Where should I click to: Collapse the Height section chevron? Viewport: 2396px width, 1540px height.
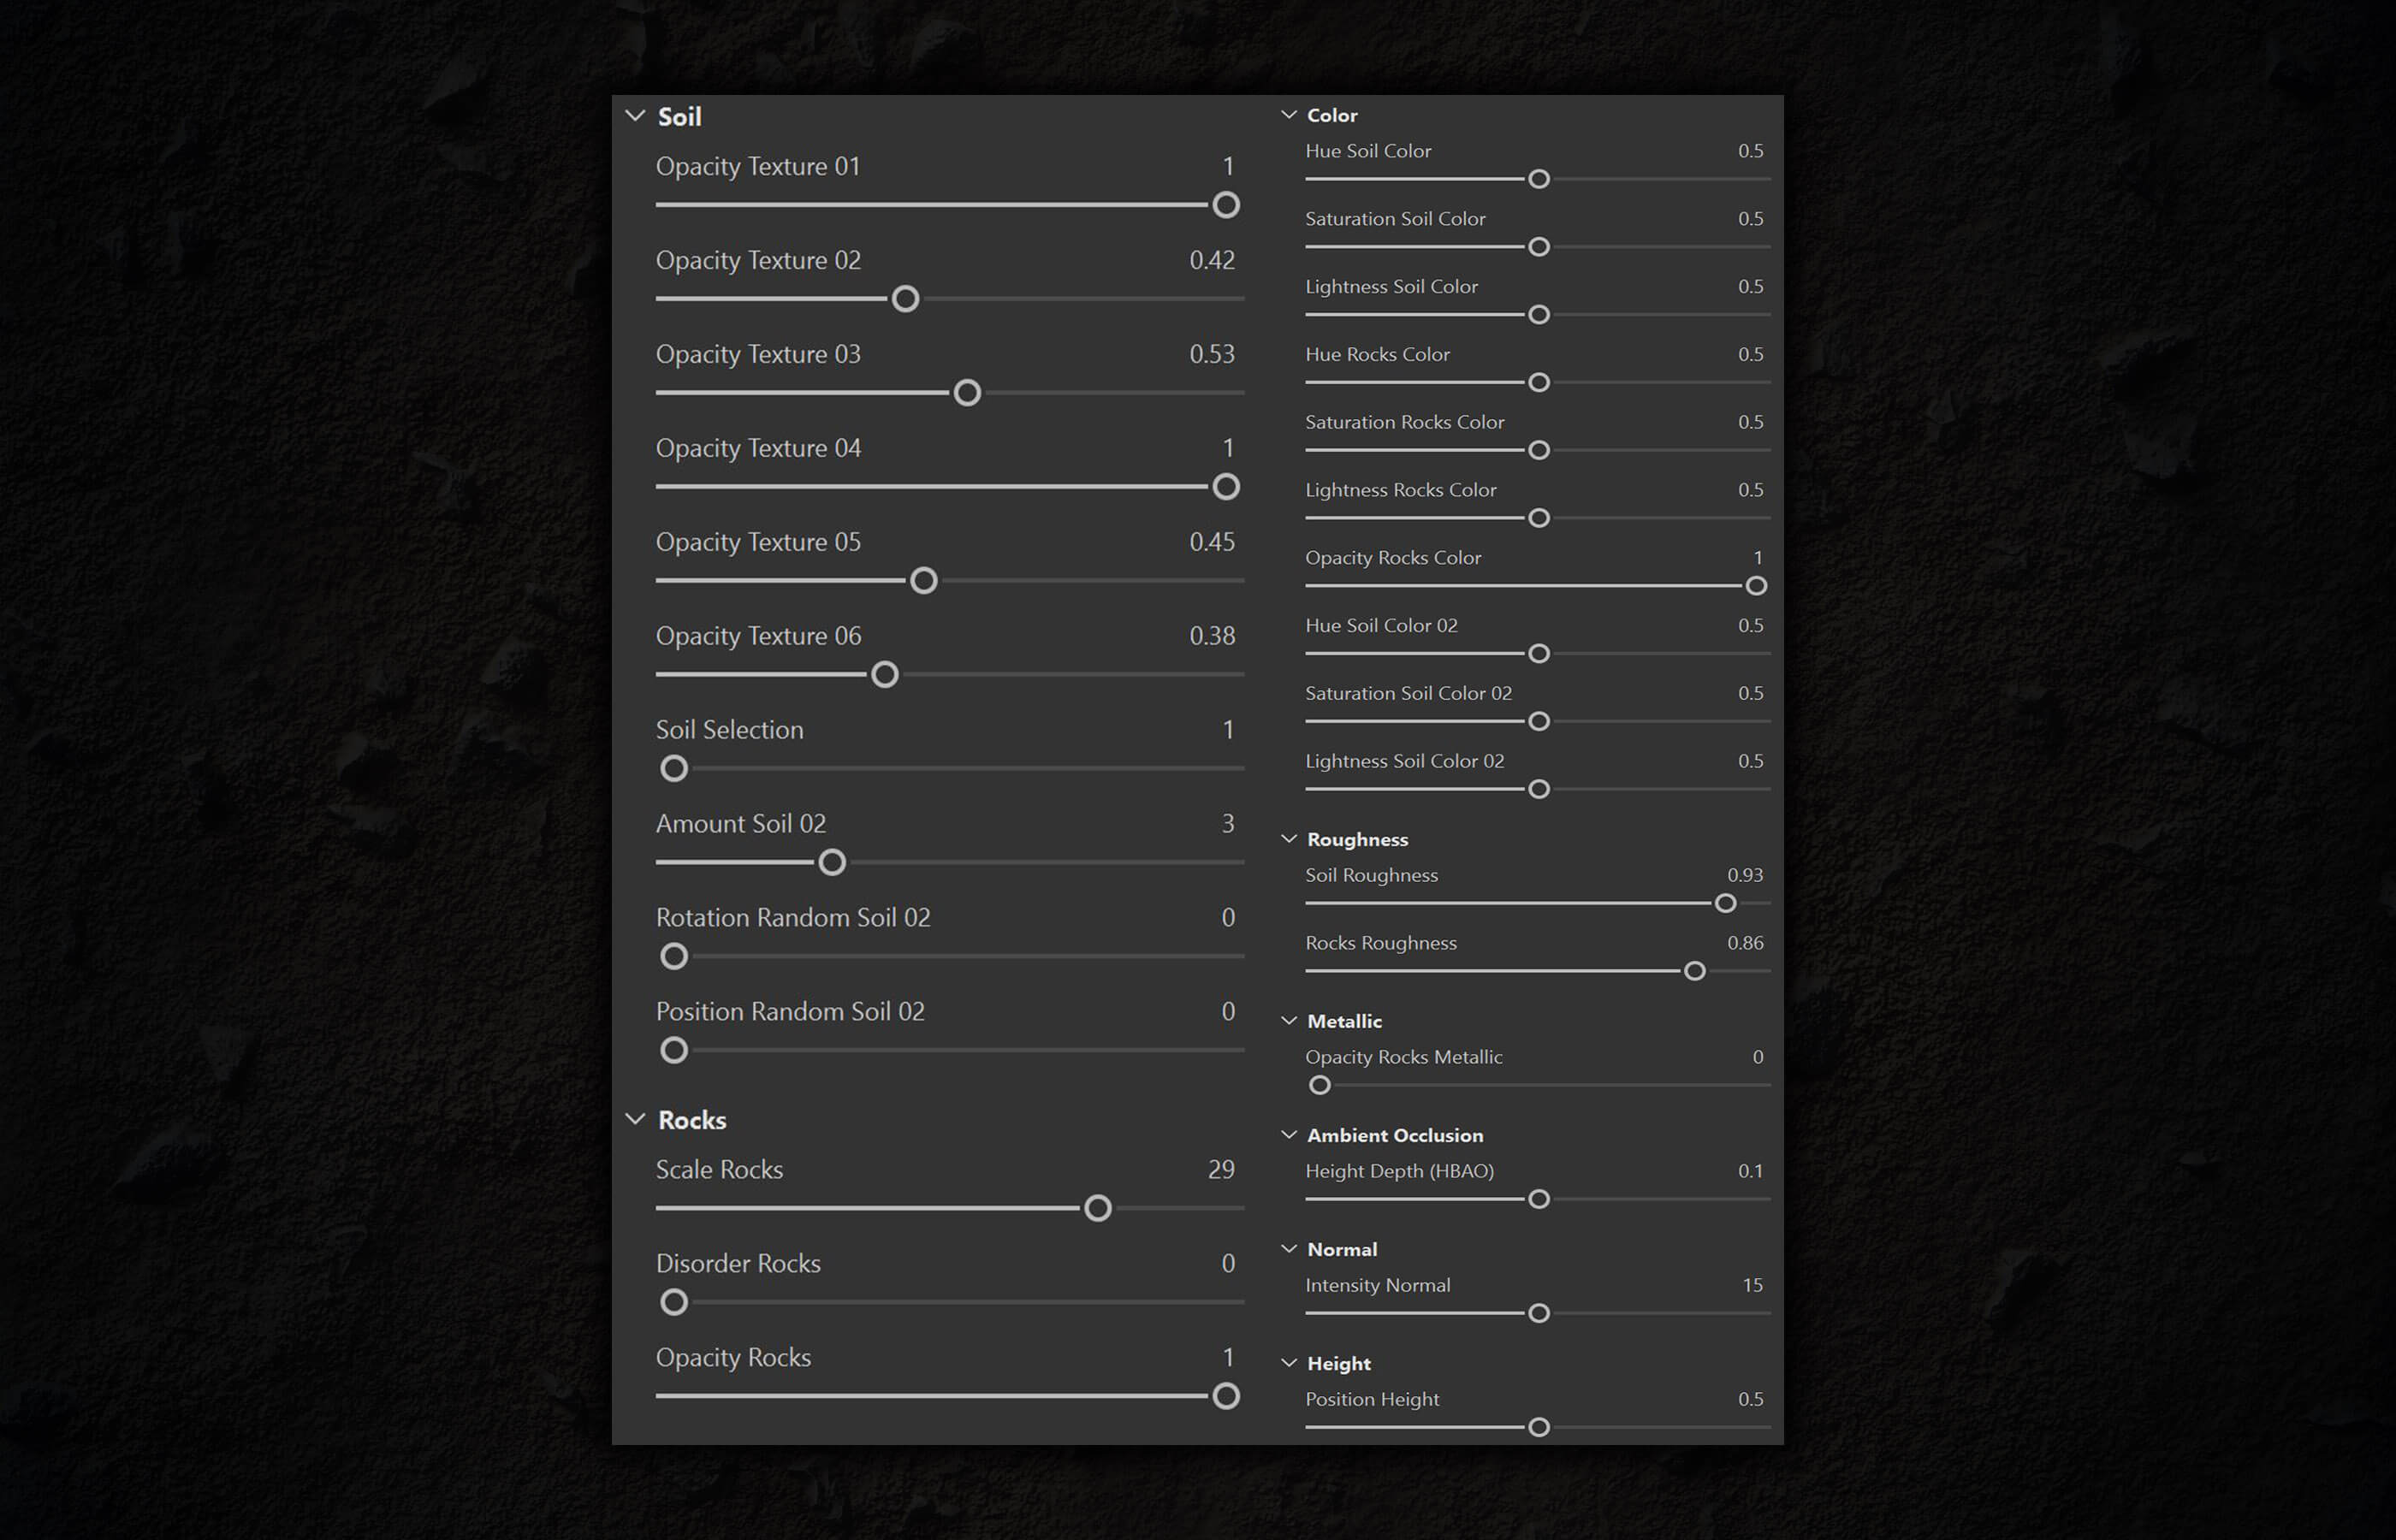point(1289,1363)
